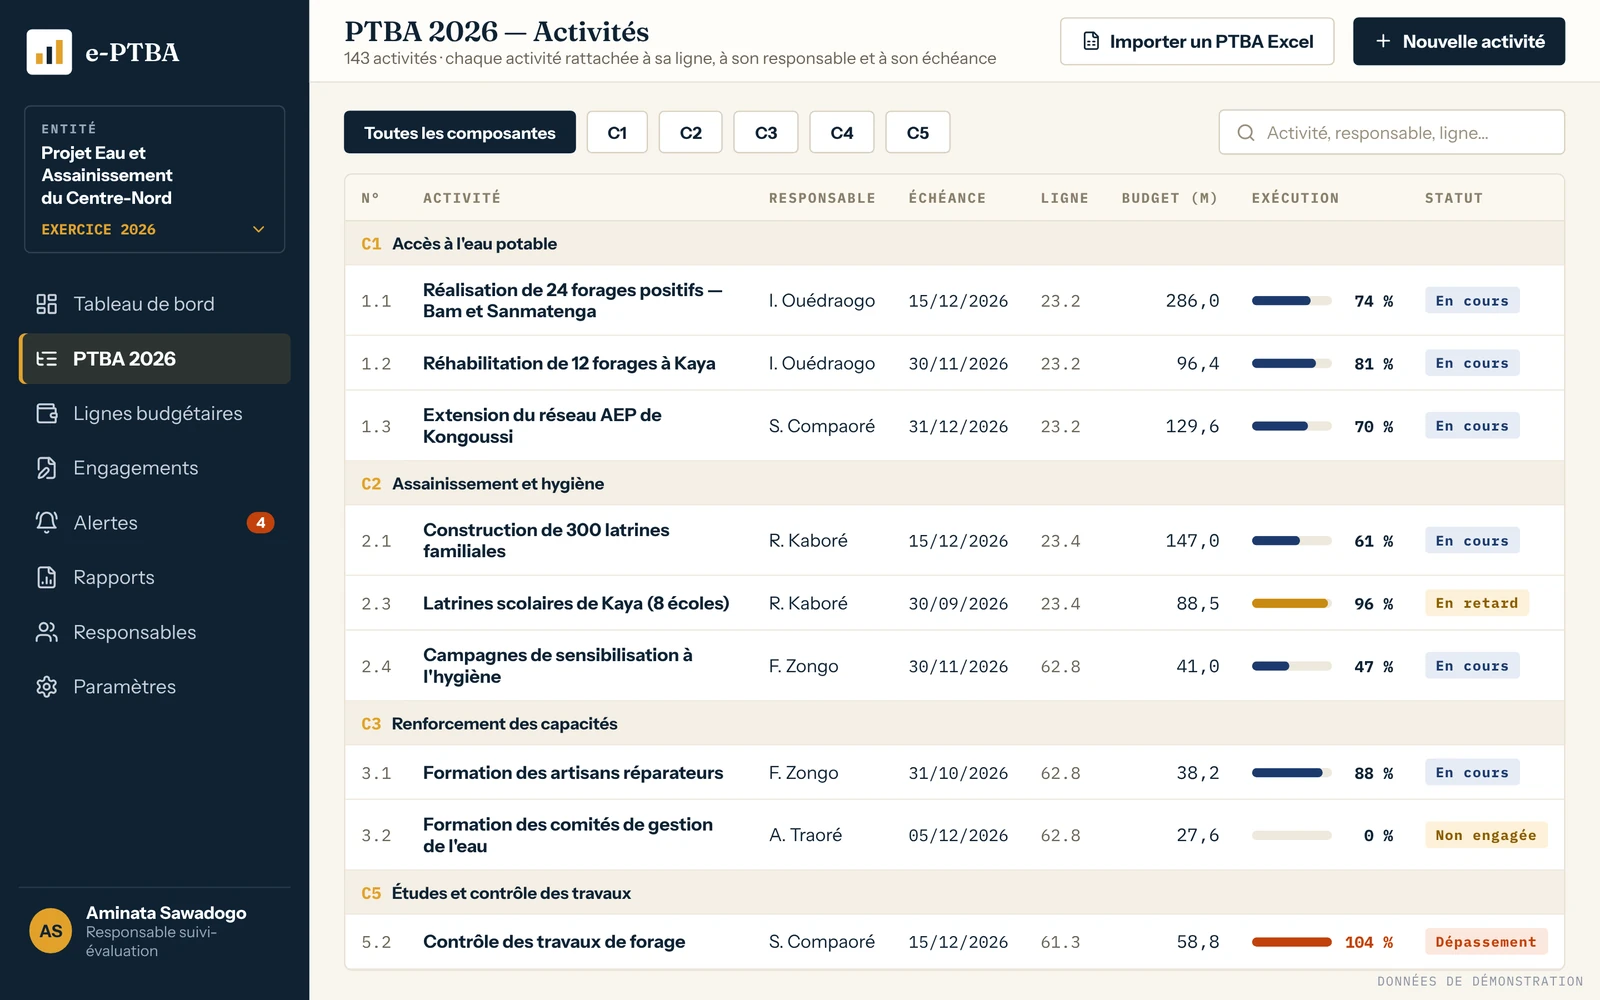Open Alertes bell icon
Viewport: 1600px width, 1000px height.
(x=47, y=522)
